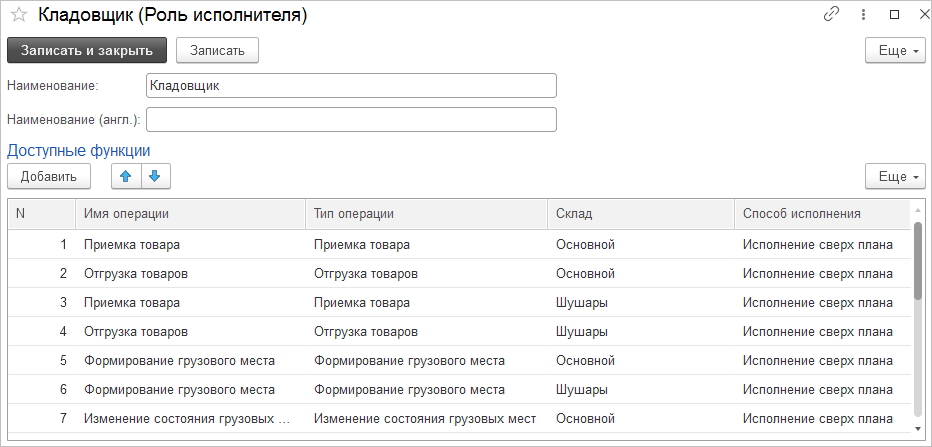Click Записать и закрыть button
The width and height of the screenshot is (932, 447).
(x=87, y=51)
